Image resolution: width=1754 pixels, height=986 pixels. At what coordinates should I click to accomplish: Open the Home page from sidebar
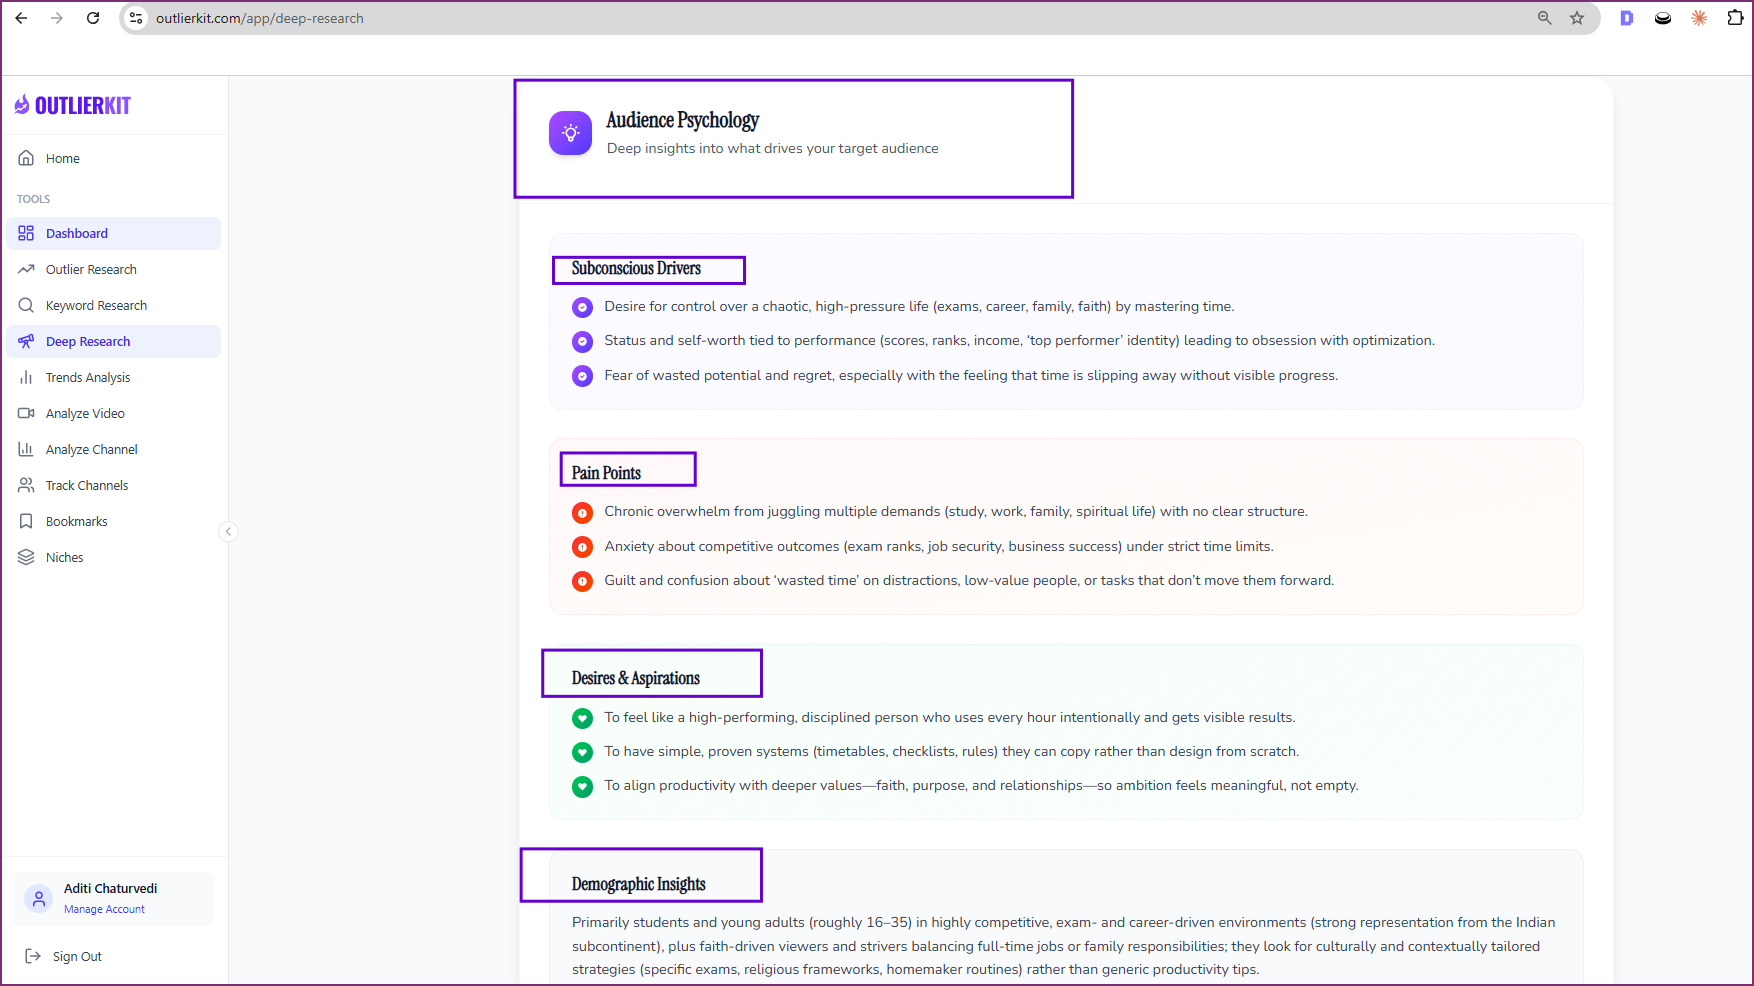click(62, 158)
